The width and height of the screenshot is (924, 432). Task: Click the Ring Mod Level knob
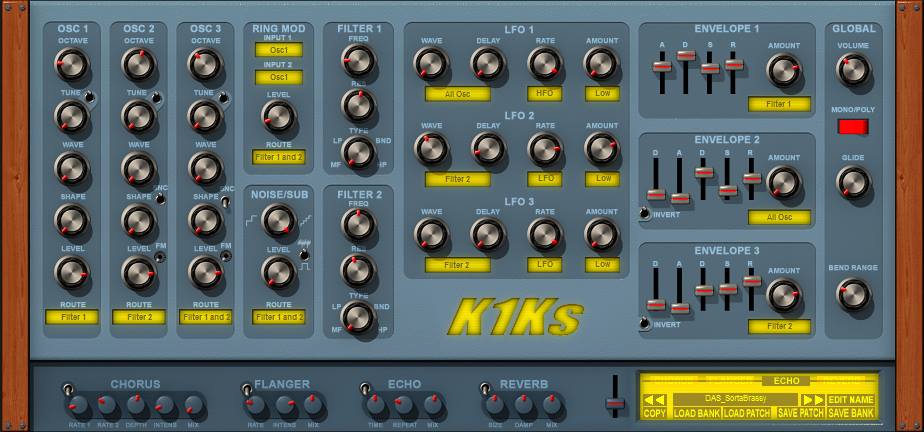click(x=278, y=115)
